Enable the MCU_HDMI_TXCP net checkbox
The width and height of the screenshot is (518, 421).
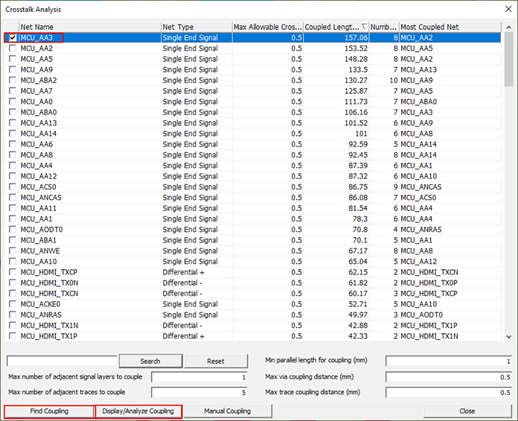(x=12, y=272)
